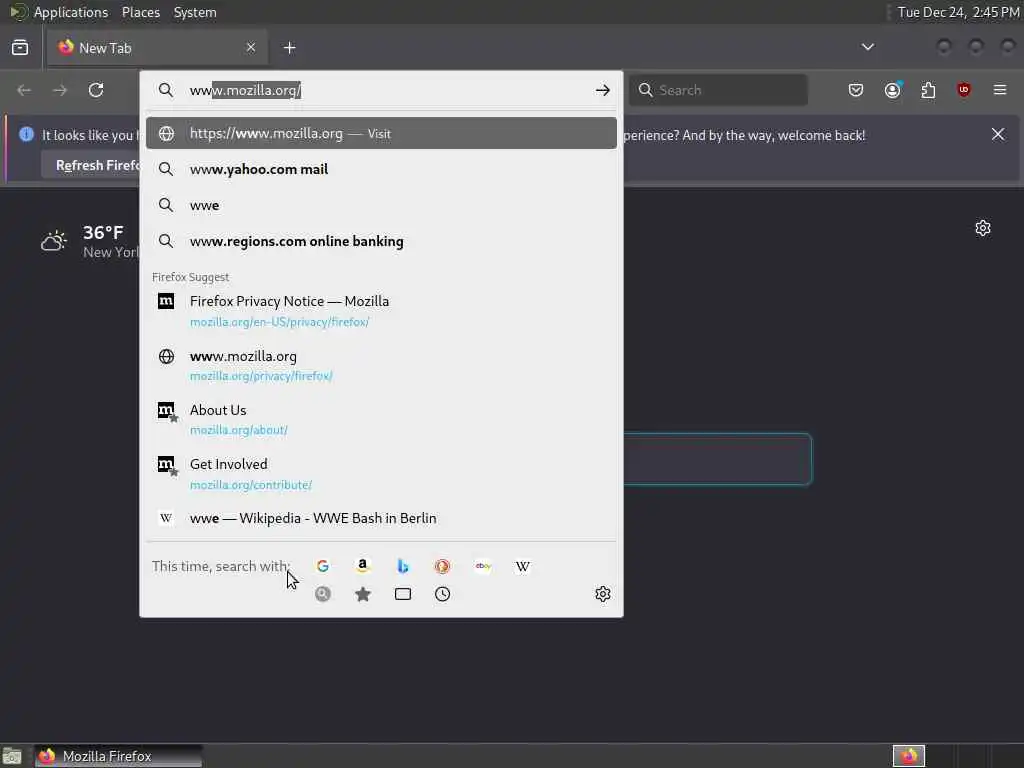The width and height of the screenshot is (1024, 768).
Task: Open the Extensions panel
Action: (x=929, y=90)
